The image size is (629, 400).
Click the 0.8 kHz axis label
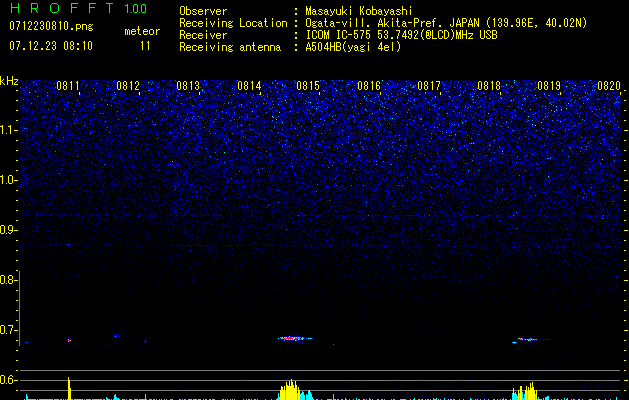pyautogui.click(x=7, y=280)
